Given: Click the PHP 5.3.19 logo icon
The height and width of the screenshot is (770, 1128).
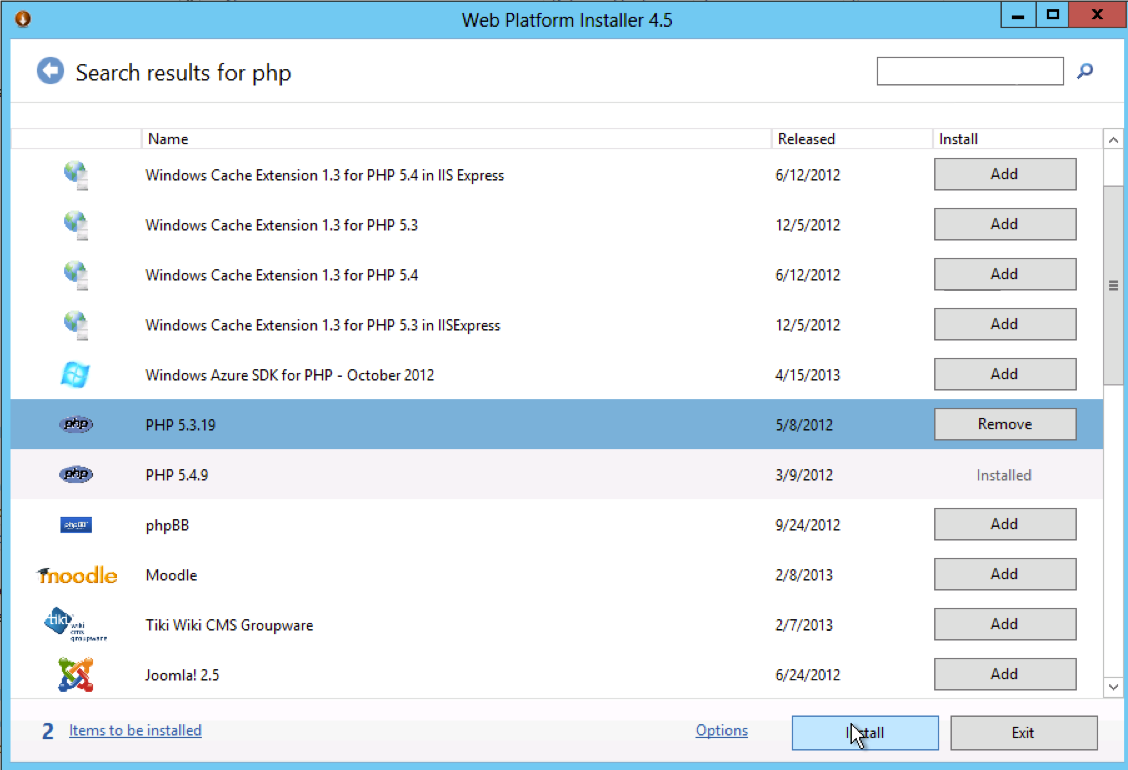Looking at the screenshot, I should tap(76, 425).
